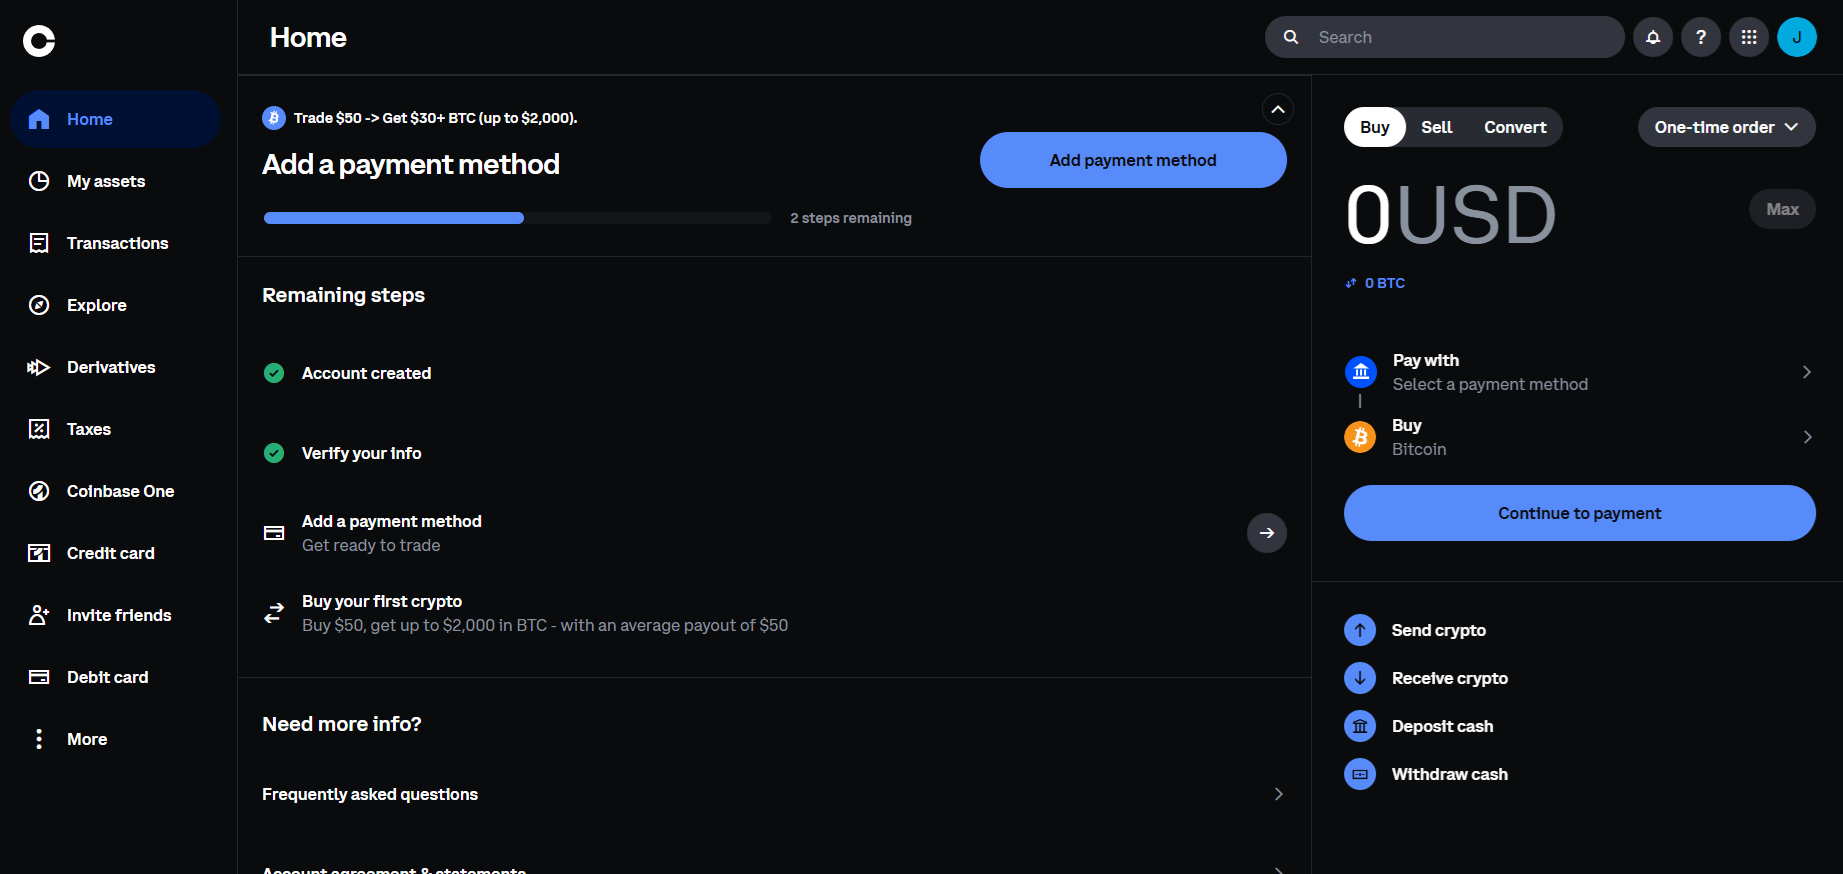Screen dimensions: 1843x874
Task: Click the Receive crypto down-arrow icon
Action: click(x=1360, y=678)
